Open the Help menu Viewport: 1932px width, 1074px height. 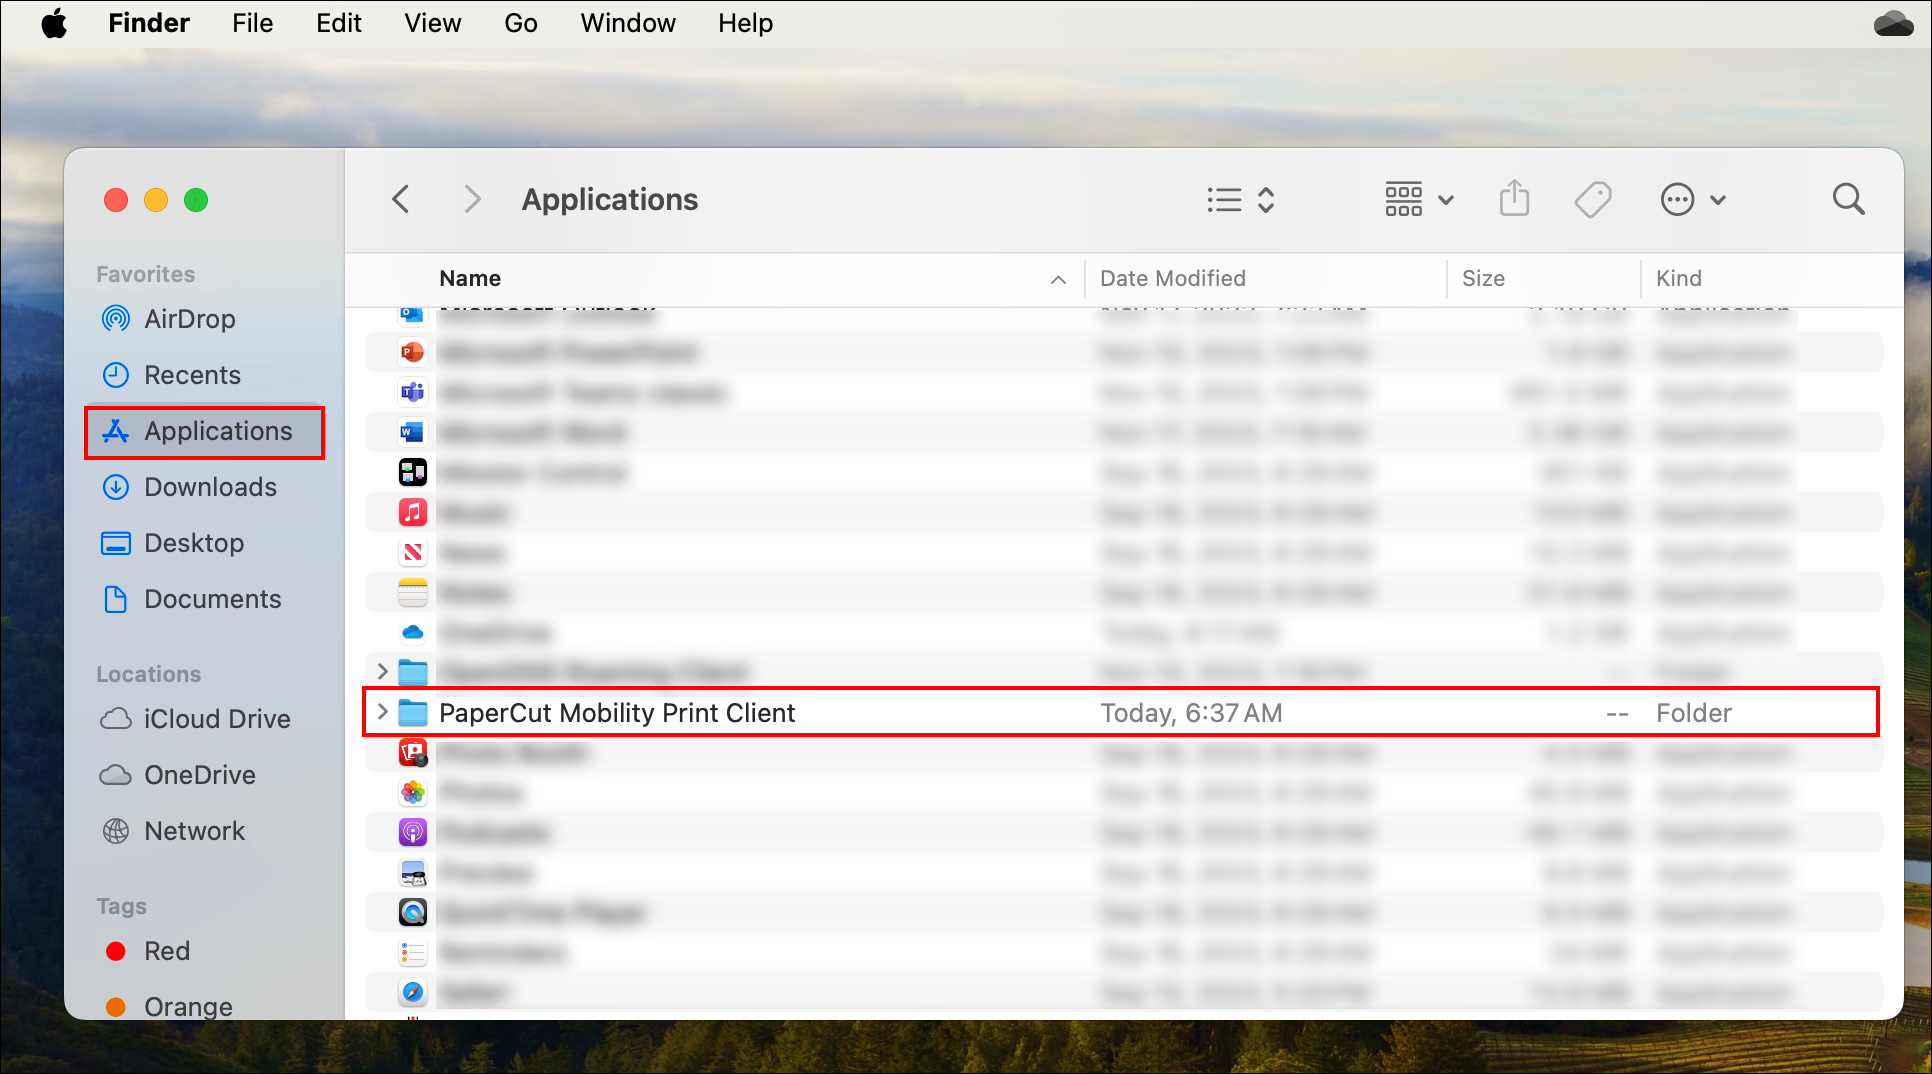coord(745,23)
